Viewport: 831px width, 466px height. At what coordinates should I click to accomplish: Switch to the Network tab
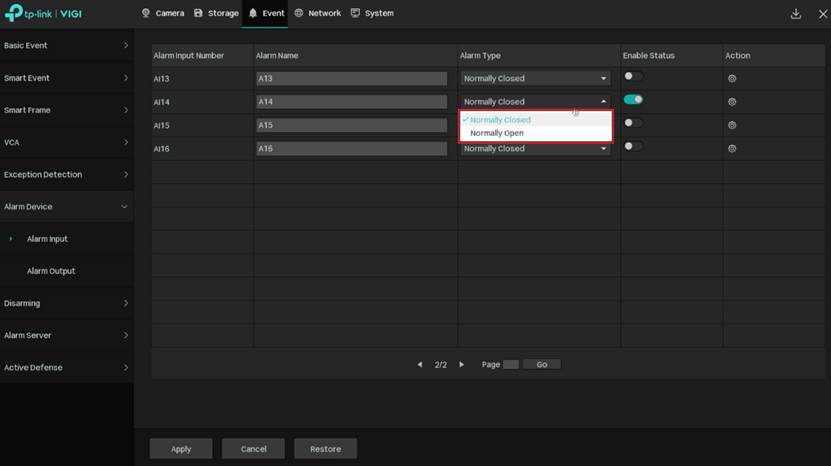click(x=317, y=14)
